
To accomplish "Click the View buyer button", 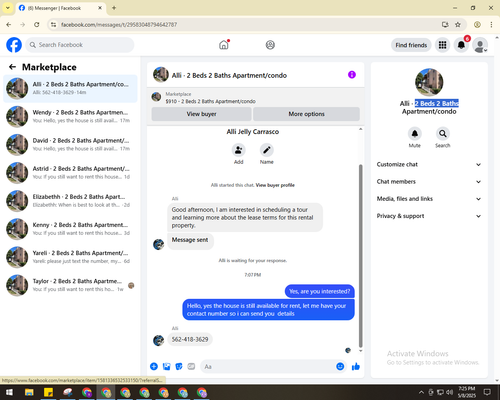I will tap(201, 114).
